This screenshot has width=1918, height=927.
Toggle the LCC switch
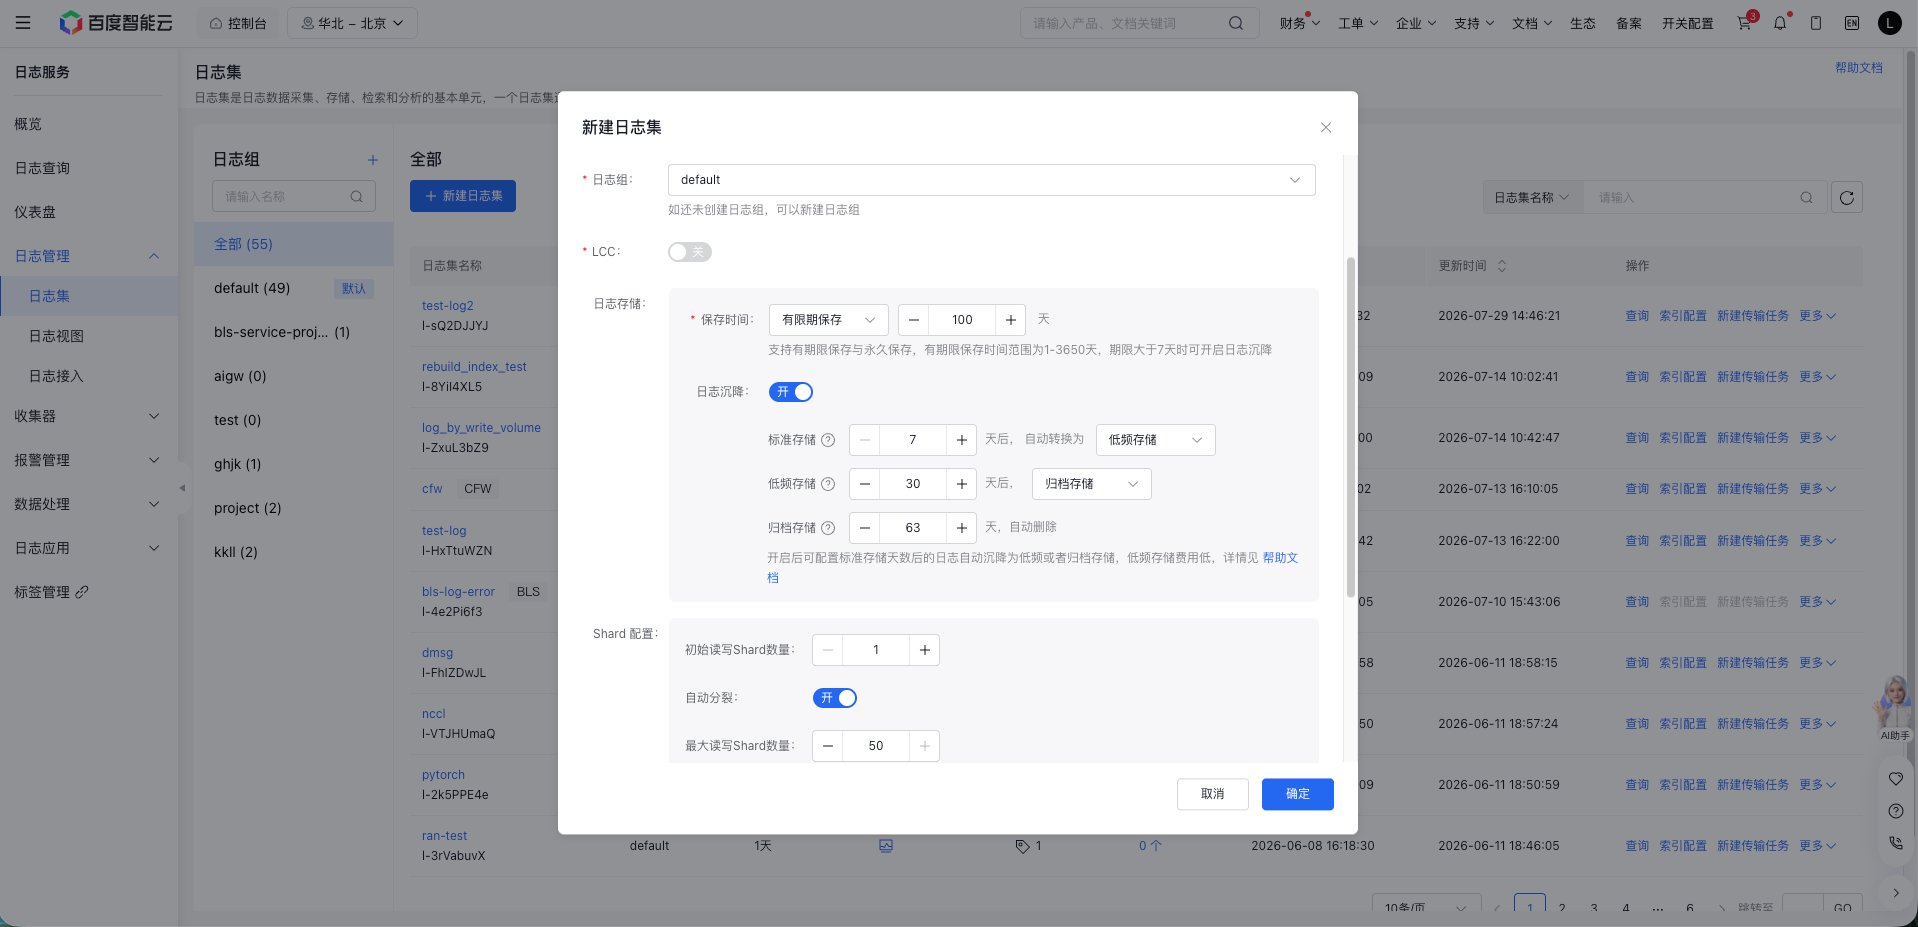(690, 252)
